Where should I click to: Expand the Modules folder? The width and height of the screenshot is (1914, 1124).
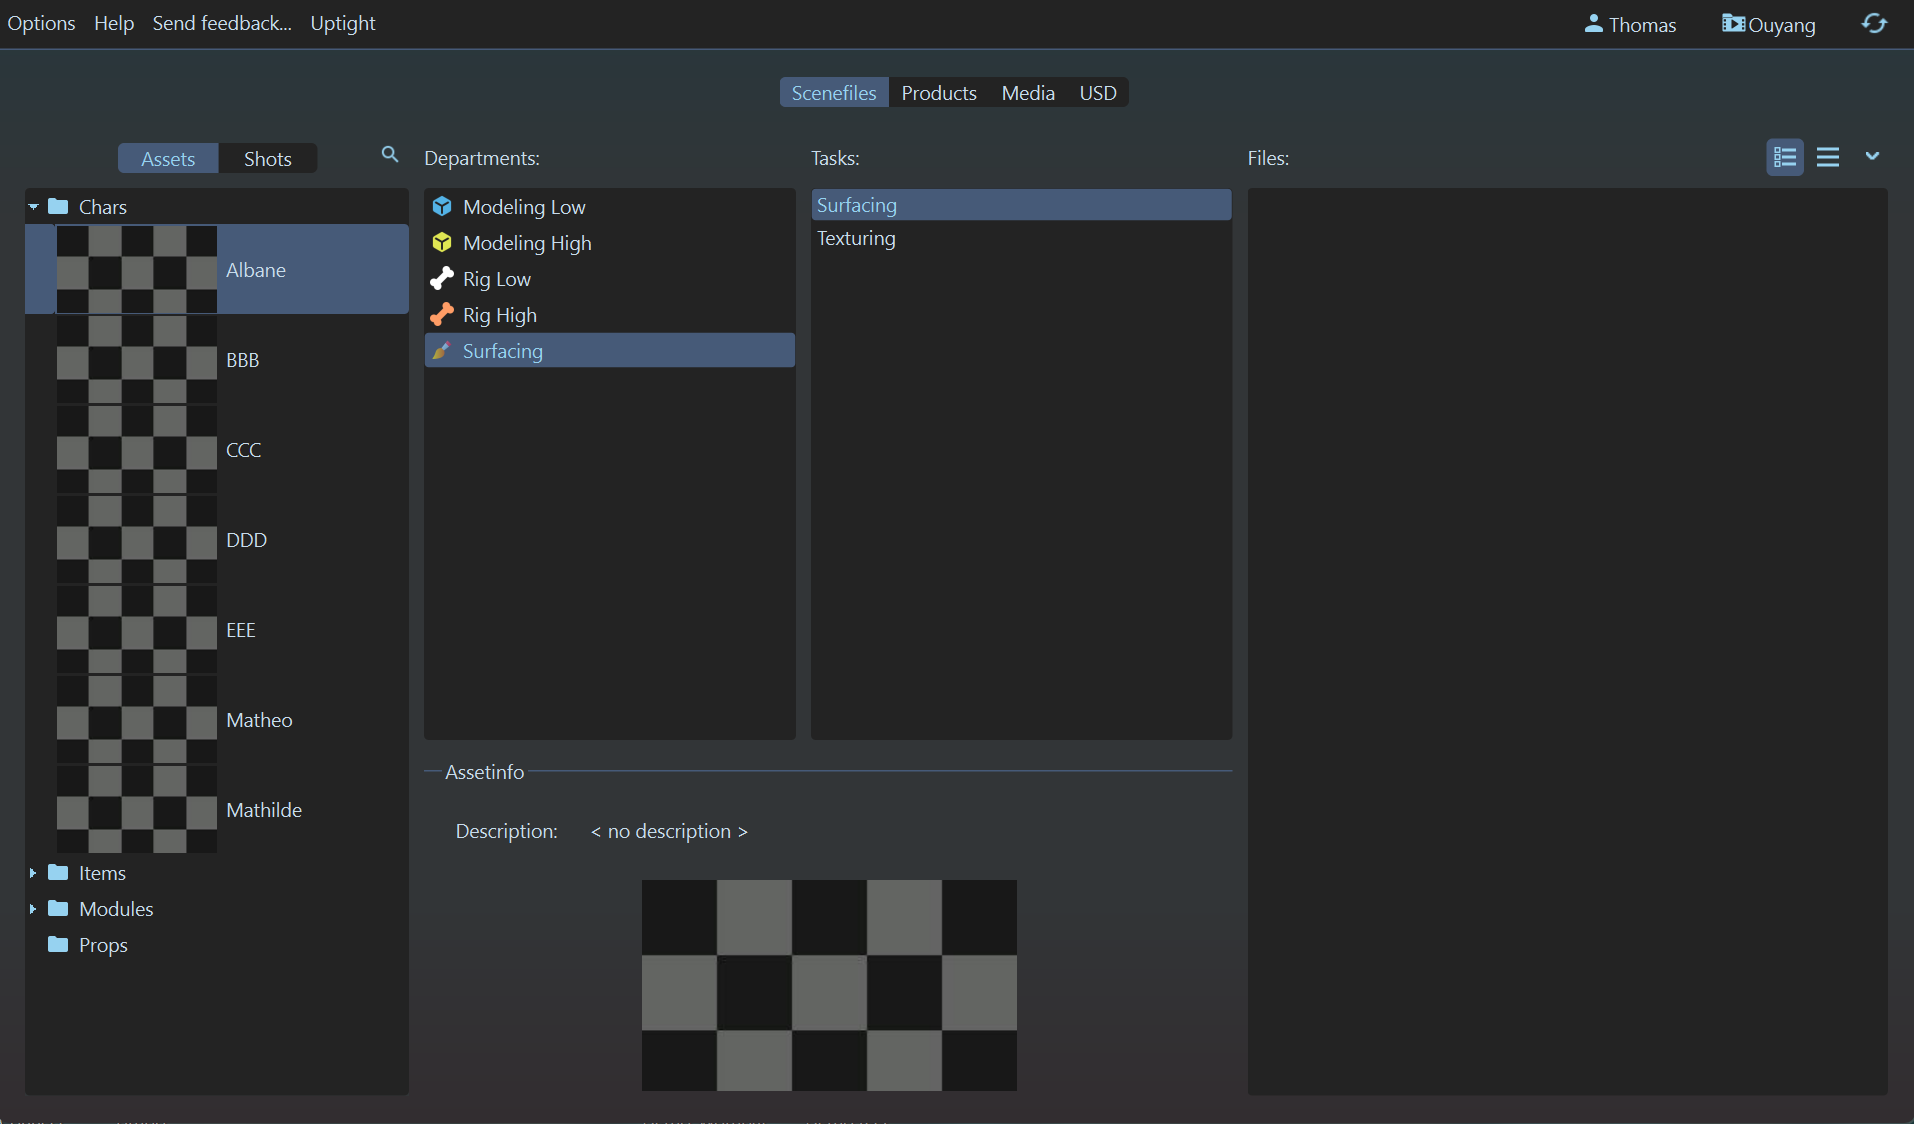pos(33,909)
